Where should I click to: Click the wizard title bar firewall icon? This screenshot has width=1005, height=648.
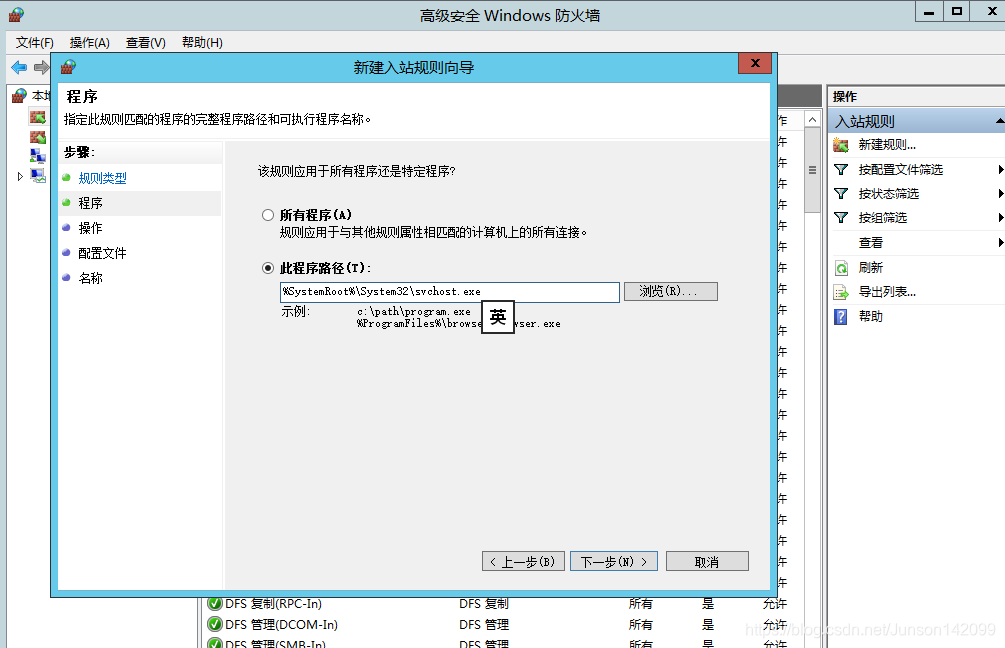[x=68, y=67]
